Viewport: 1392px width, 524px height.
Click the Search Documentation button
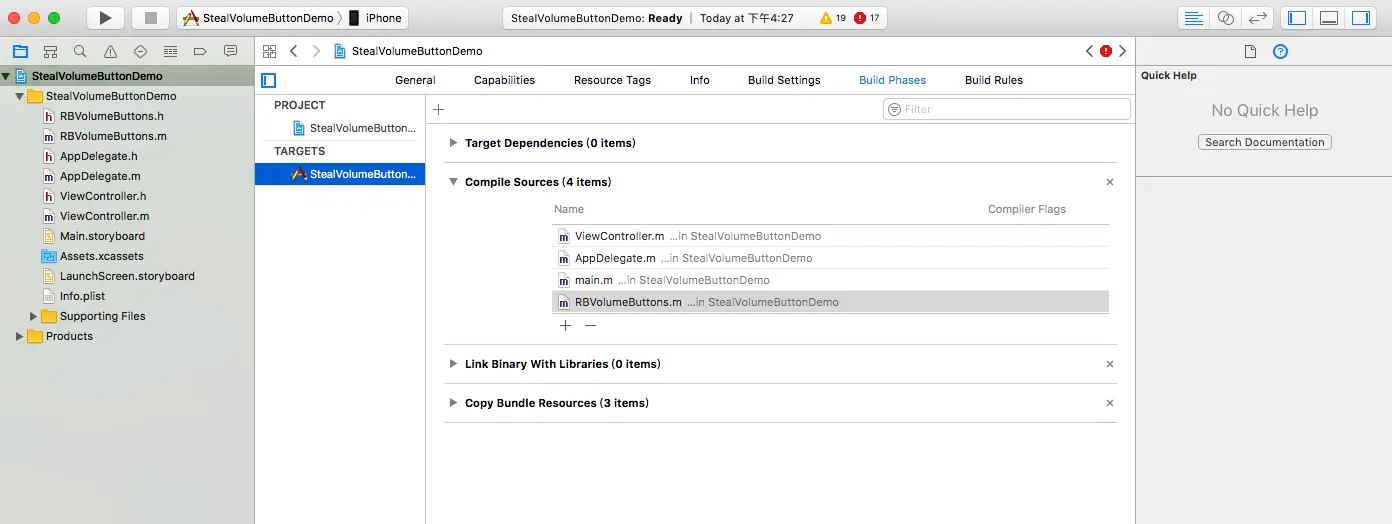pos(1265,142)
